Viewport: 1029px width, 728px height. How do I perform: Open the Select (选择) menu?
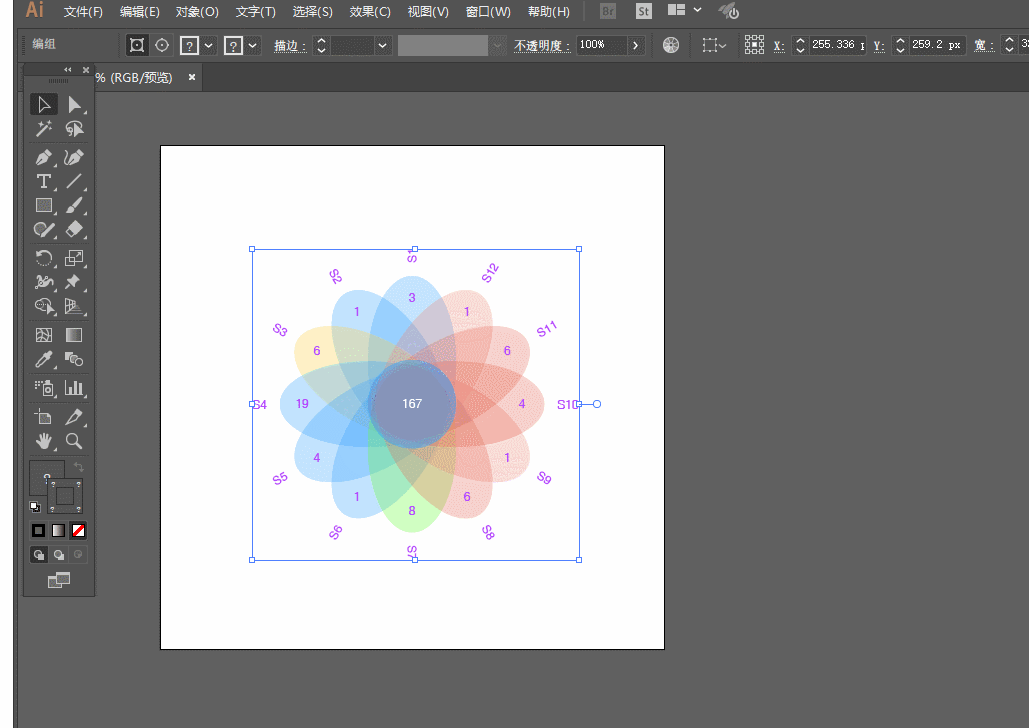click(312, 12)
